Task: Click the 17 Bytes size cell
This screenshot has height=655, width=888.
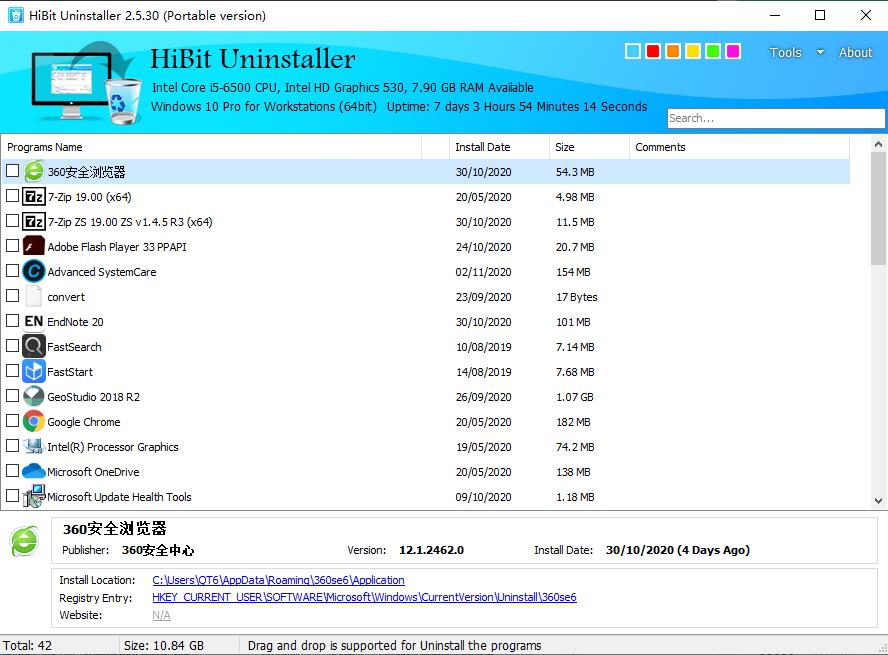Action: click(577, 297)
